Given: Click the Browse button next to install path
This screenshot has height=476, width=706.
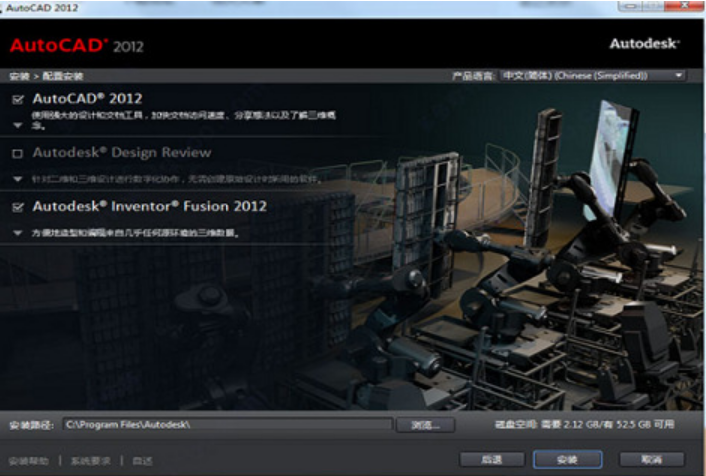Looking at the screenshot, I should tap(425, 425).
